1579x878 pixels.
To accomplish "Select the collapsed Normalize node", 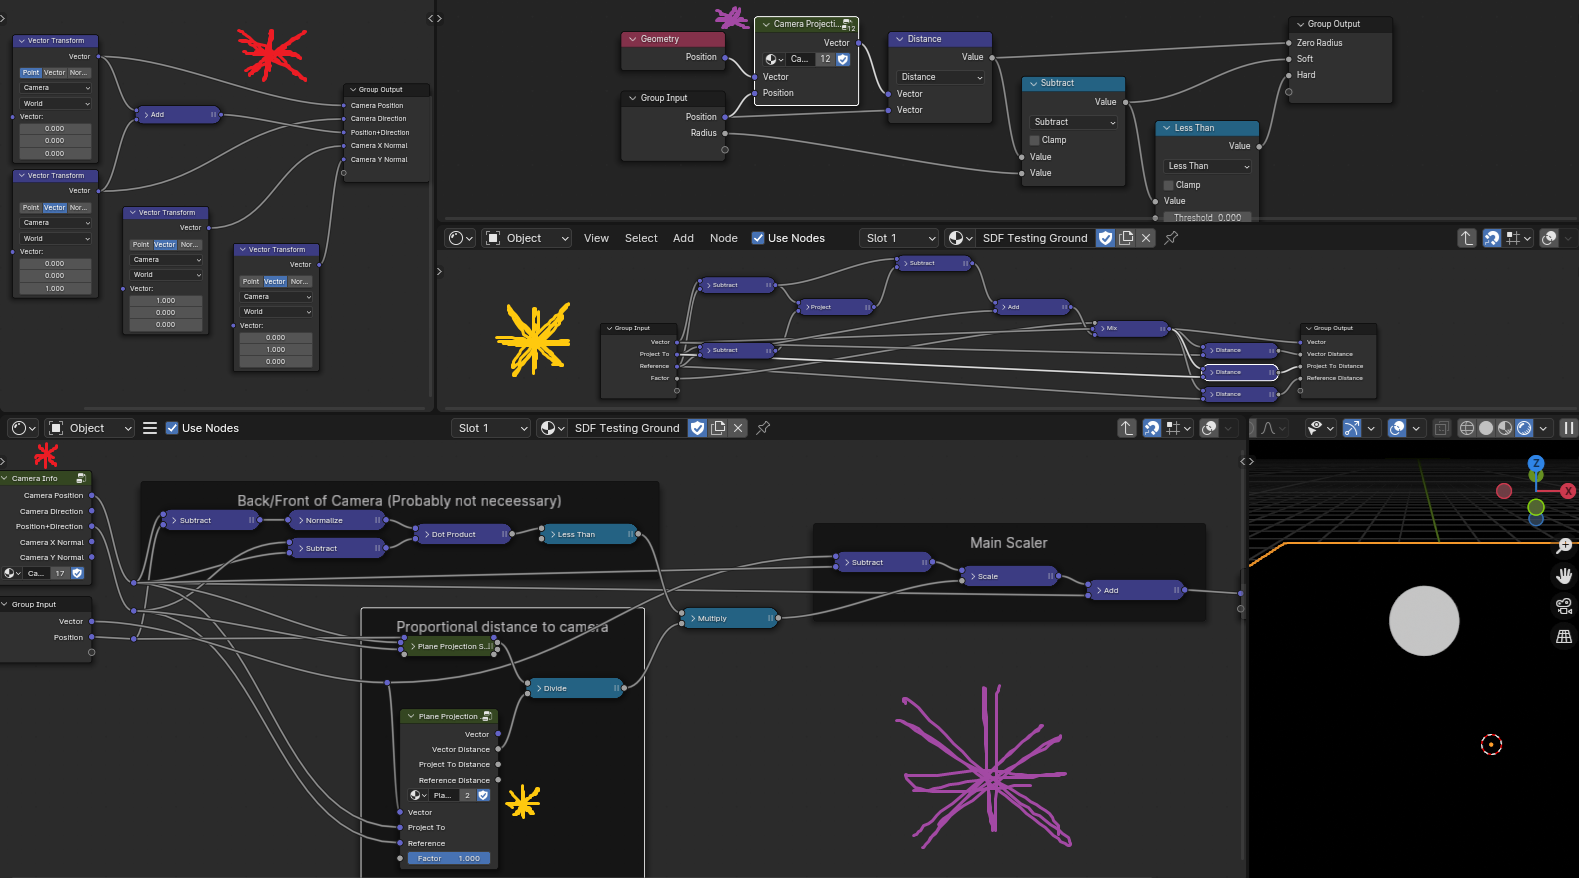I will [x=339, y=520].
